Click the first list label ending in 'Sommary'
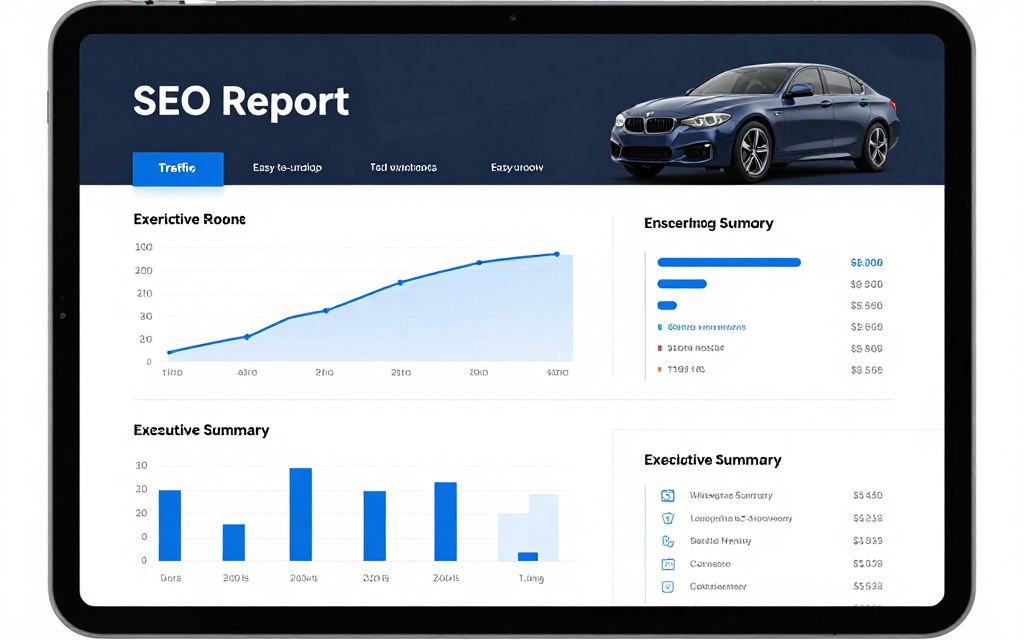 731,496
